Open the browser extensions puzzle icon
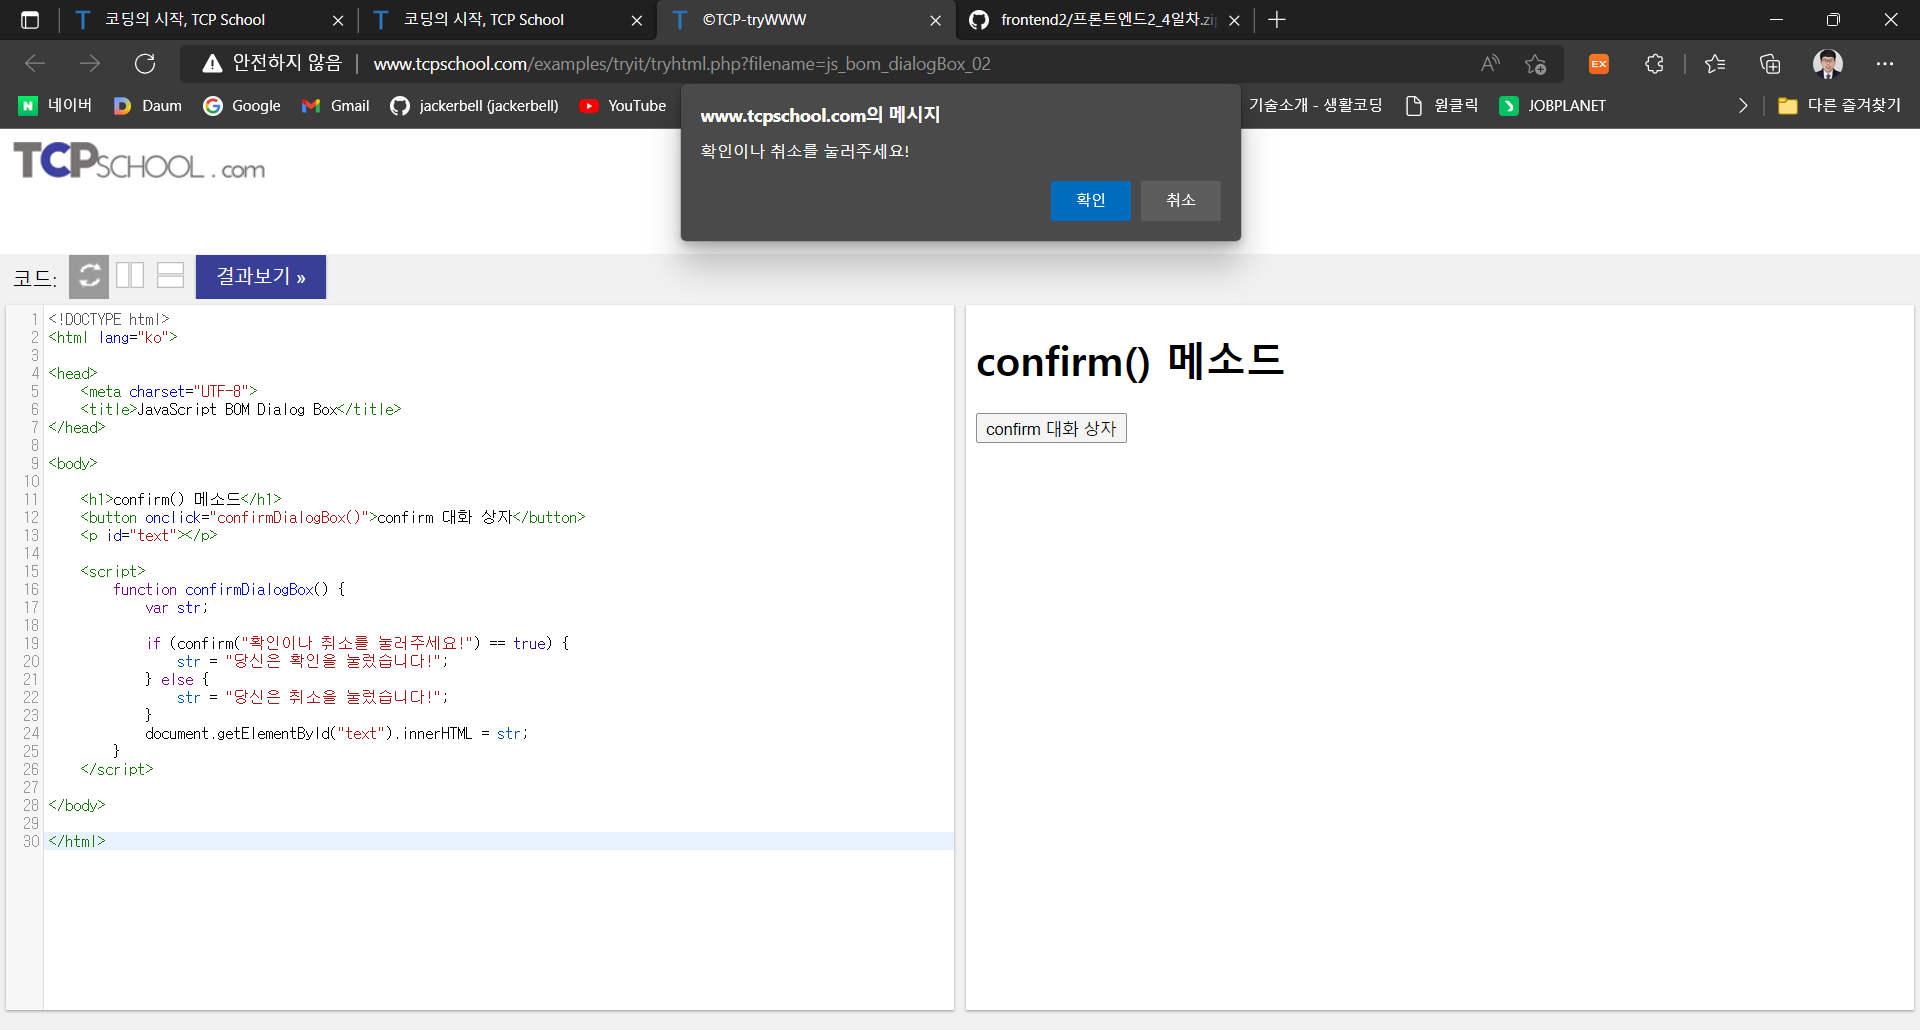The image size is (1920, 1030). (1654, 64)
